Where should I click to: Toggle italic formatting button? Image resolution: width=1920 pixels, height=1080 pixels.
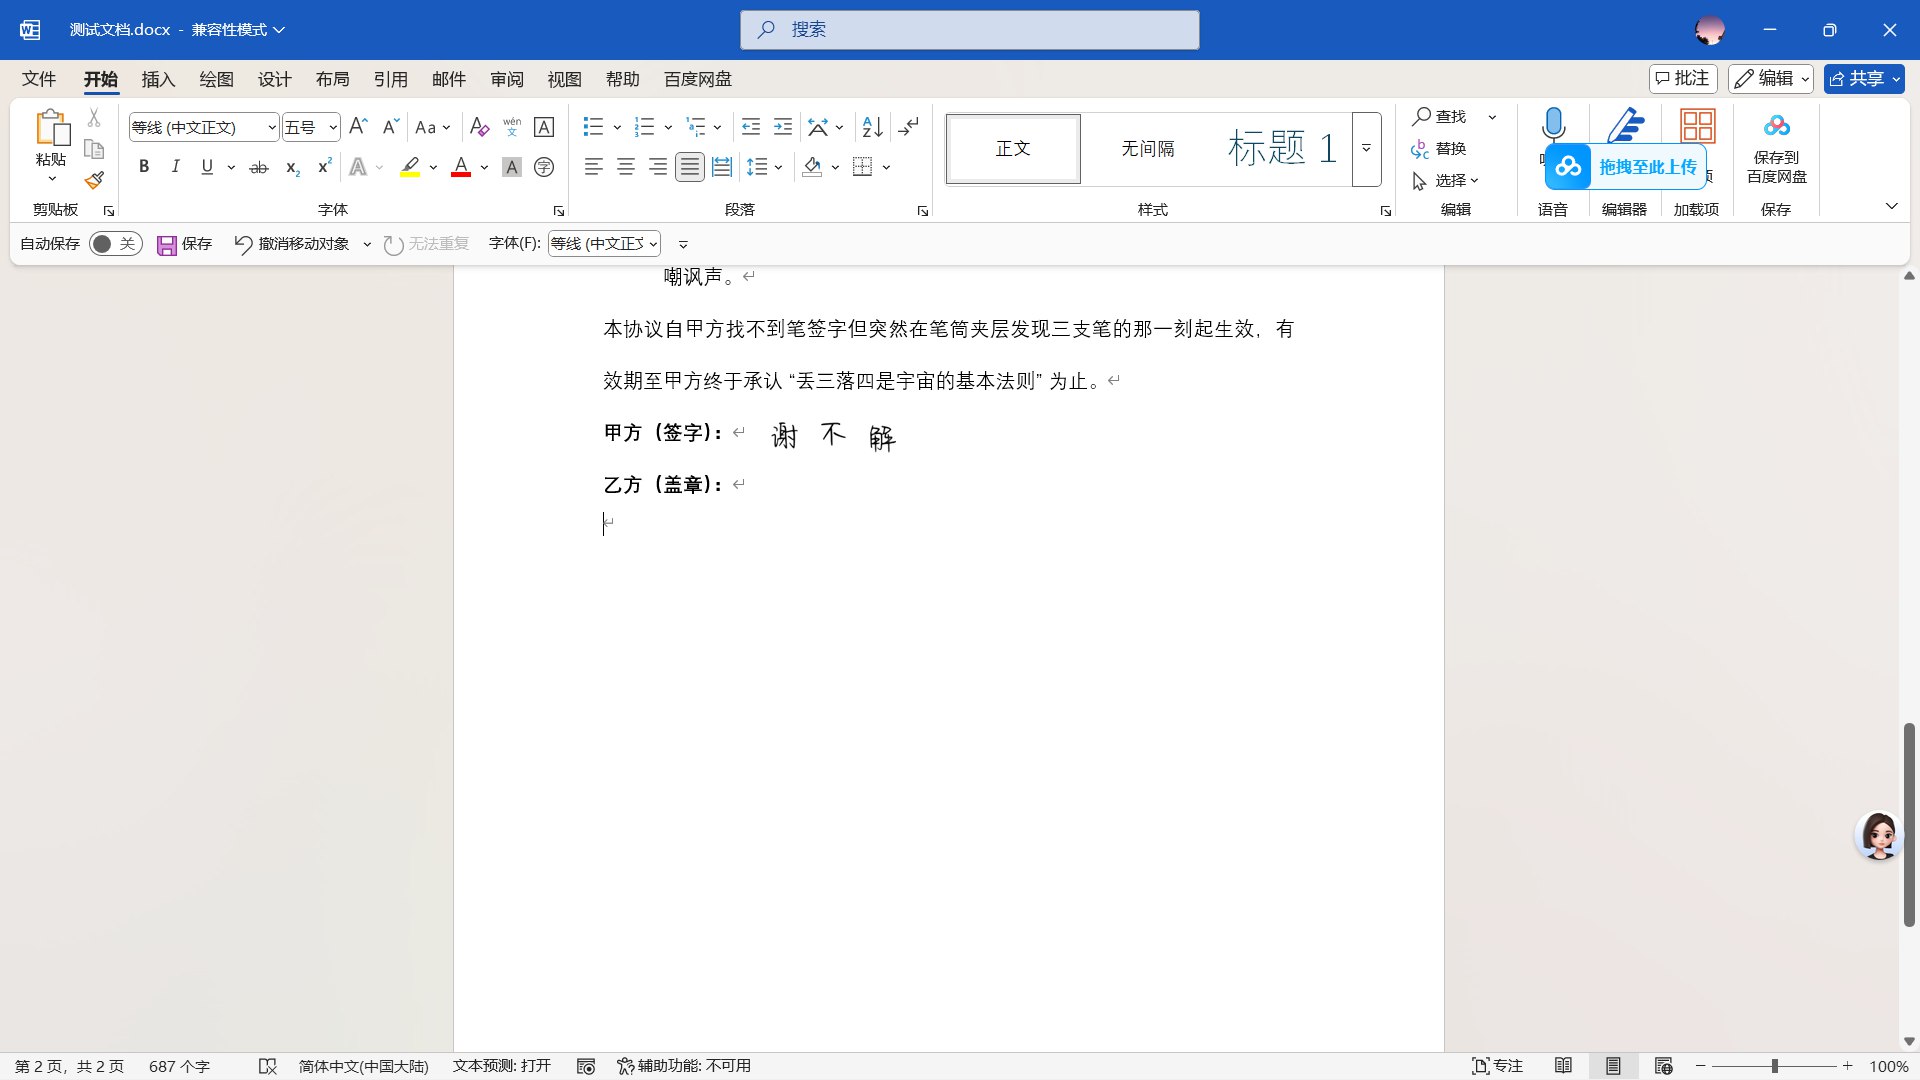point(175,167)
